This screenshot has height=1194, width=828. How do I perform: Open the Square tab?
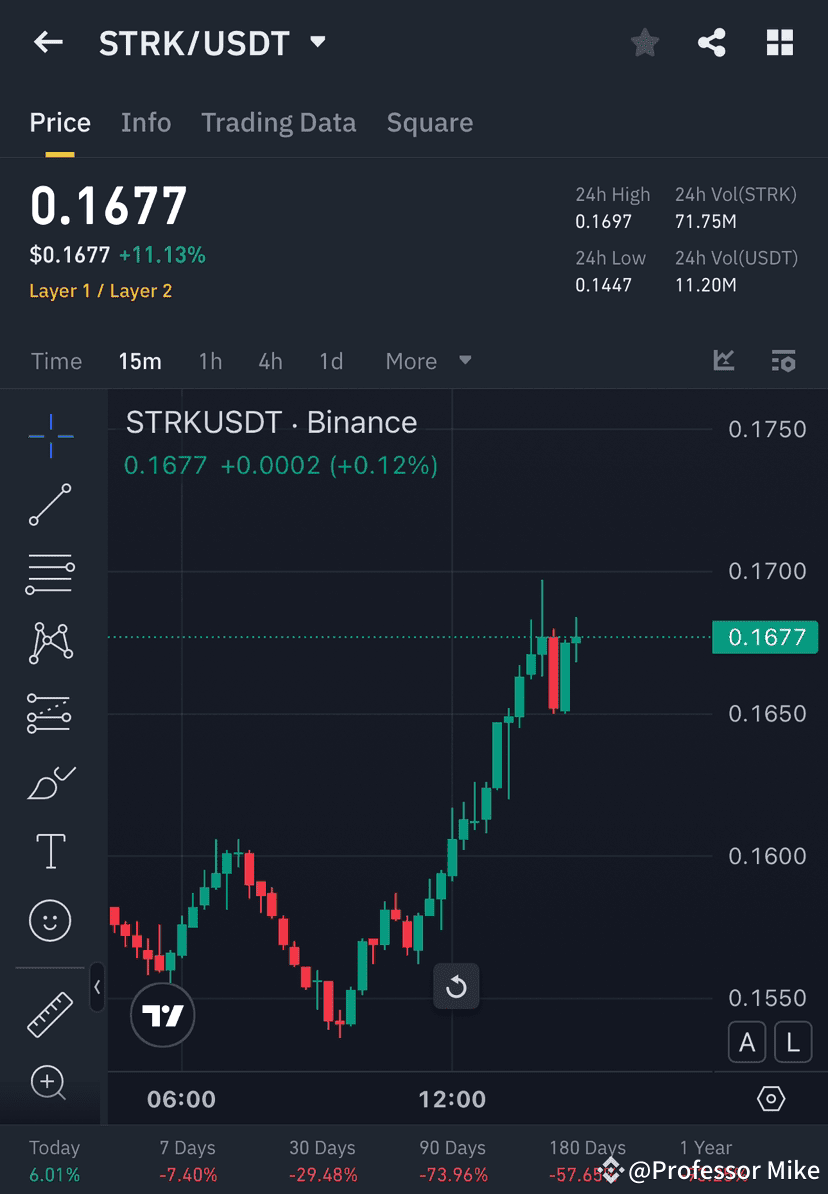(x=430, y=123)
